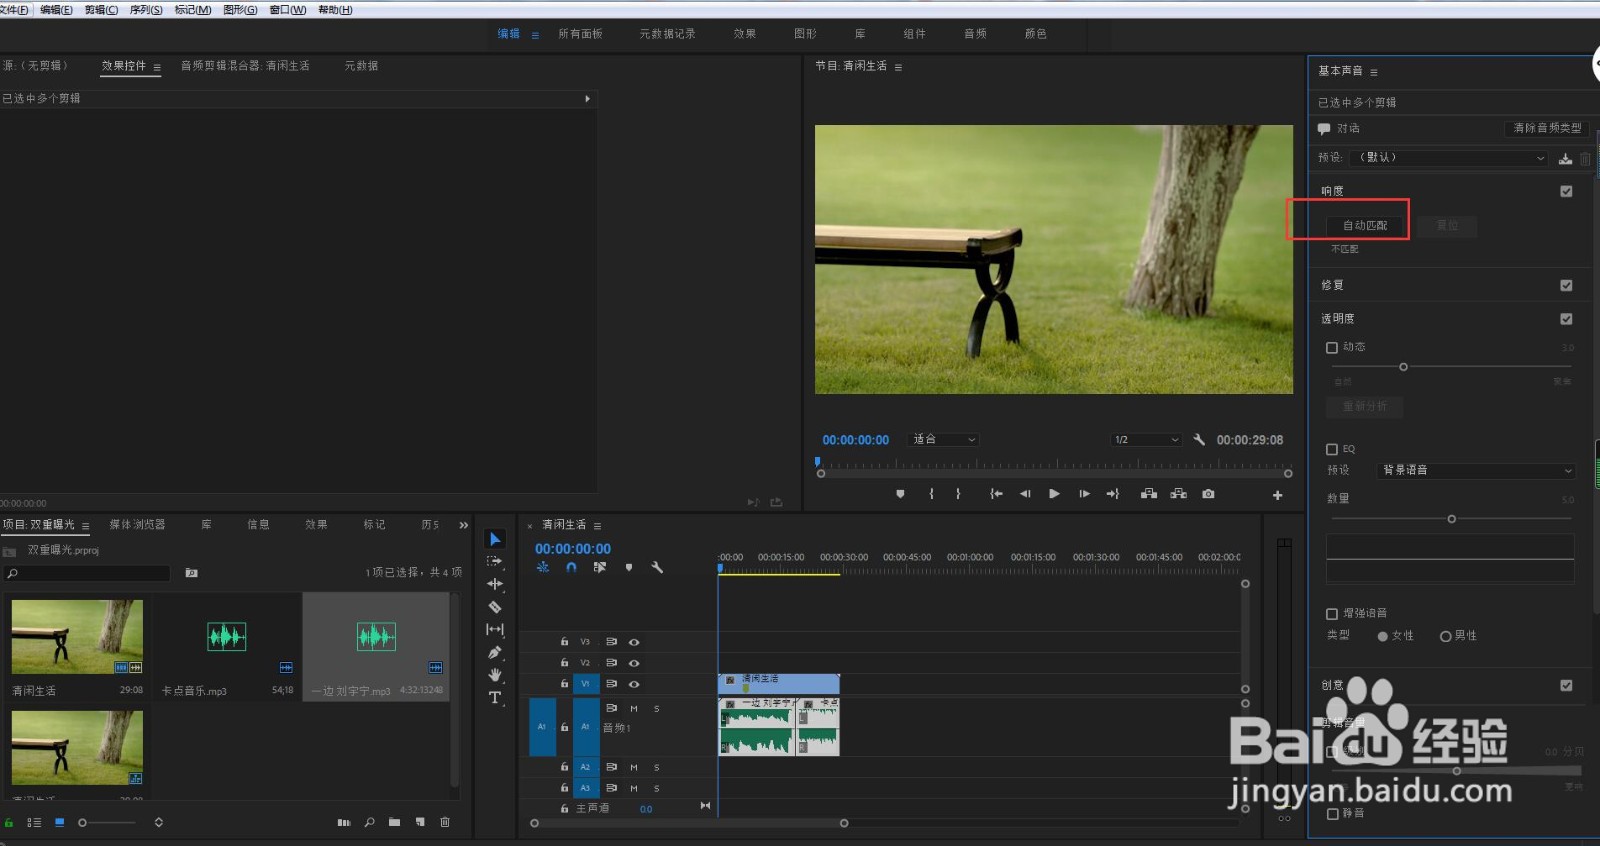This screenshot has width=1600, height=846.
Task: Toggle Linked Selection in timeline
Action: [600, 567]
